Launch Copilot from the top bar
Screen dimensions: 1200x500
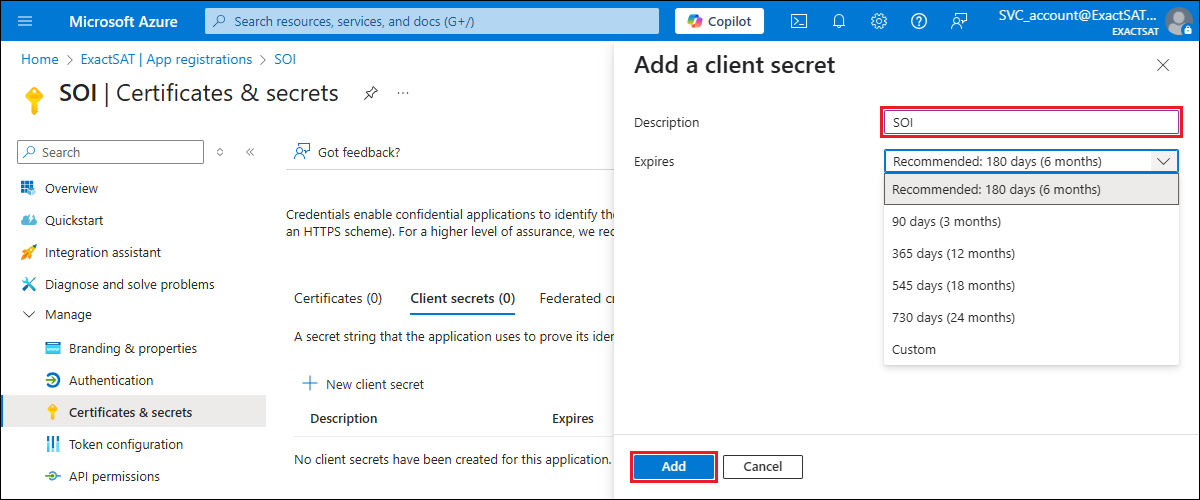(x=719, y=21)
